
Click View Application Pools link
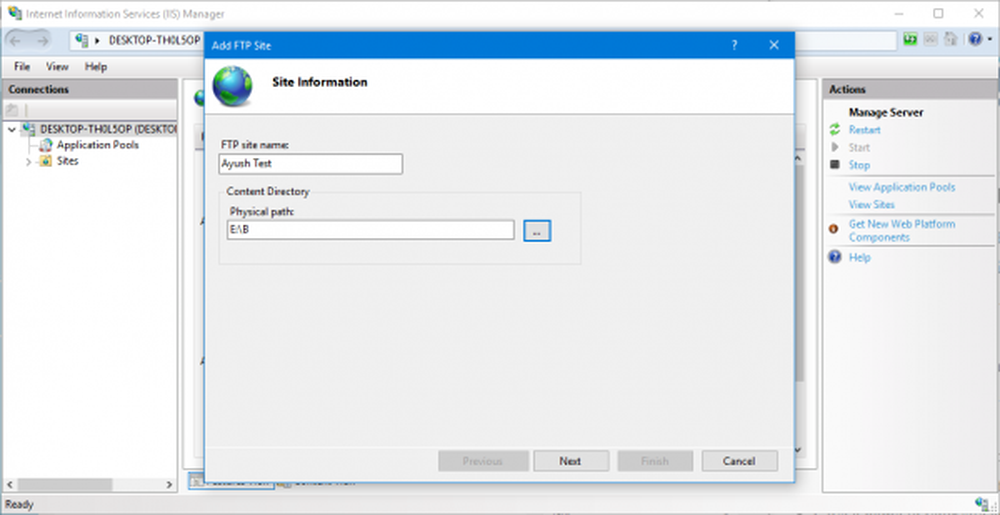click(901, 187)
